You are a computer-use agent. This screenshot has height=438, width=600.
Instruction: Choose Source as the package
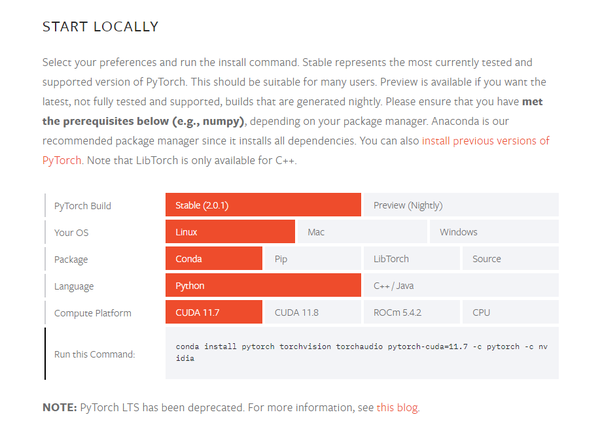[x=508, y=259]
